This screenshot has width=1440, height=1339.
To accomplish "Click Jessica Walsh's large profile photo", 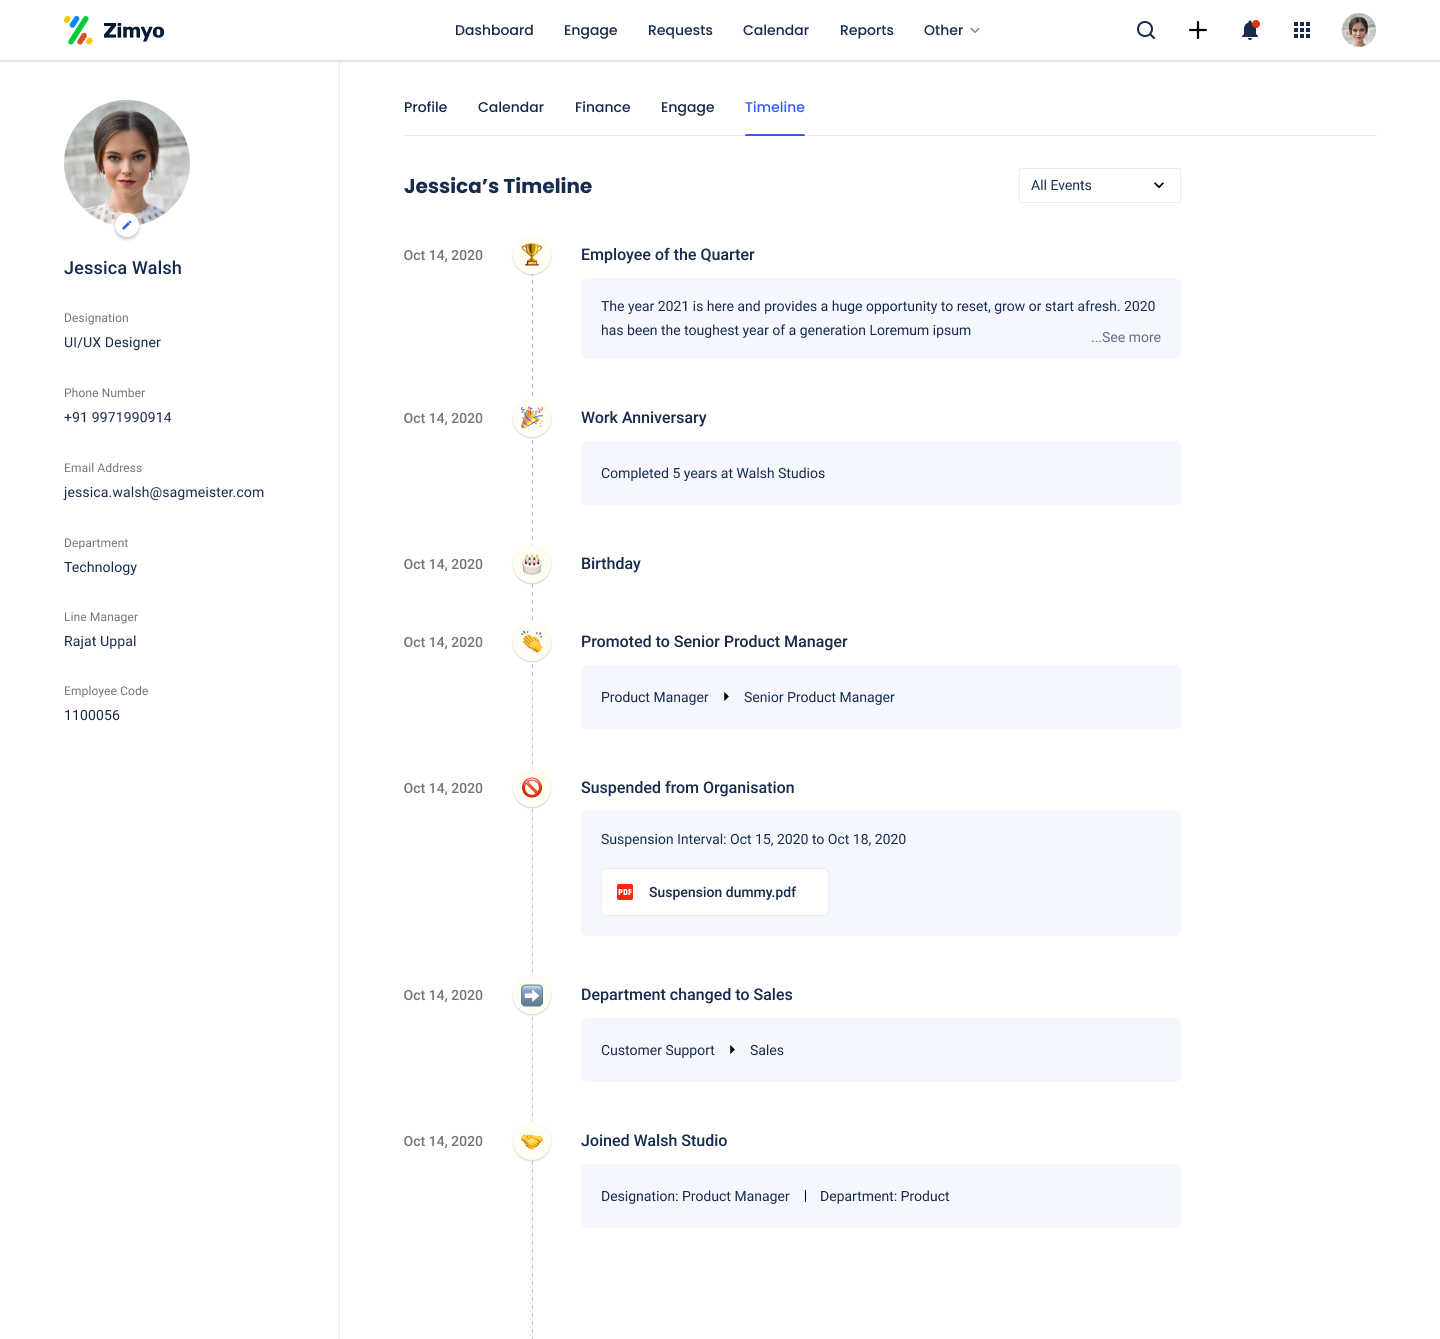I will click(127, 163).
